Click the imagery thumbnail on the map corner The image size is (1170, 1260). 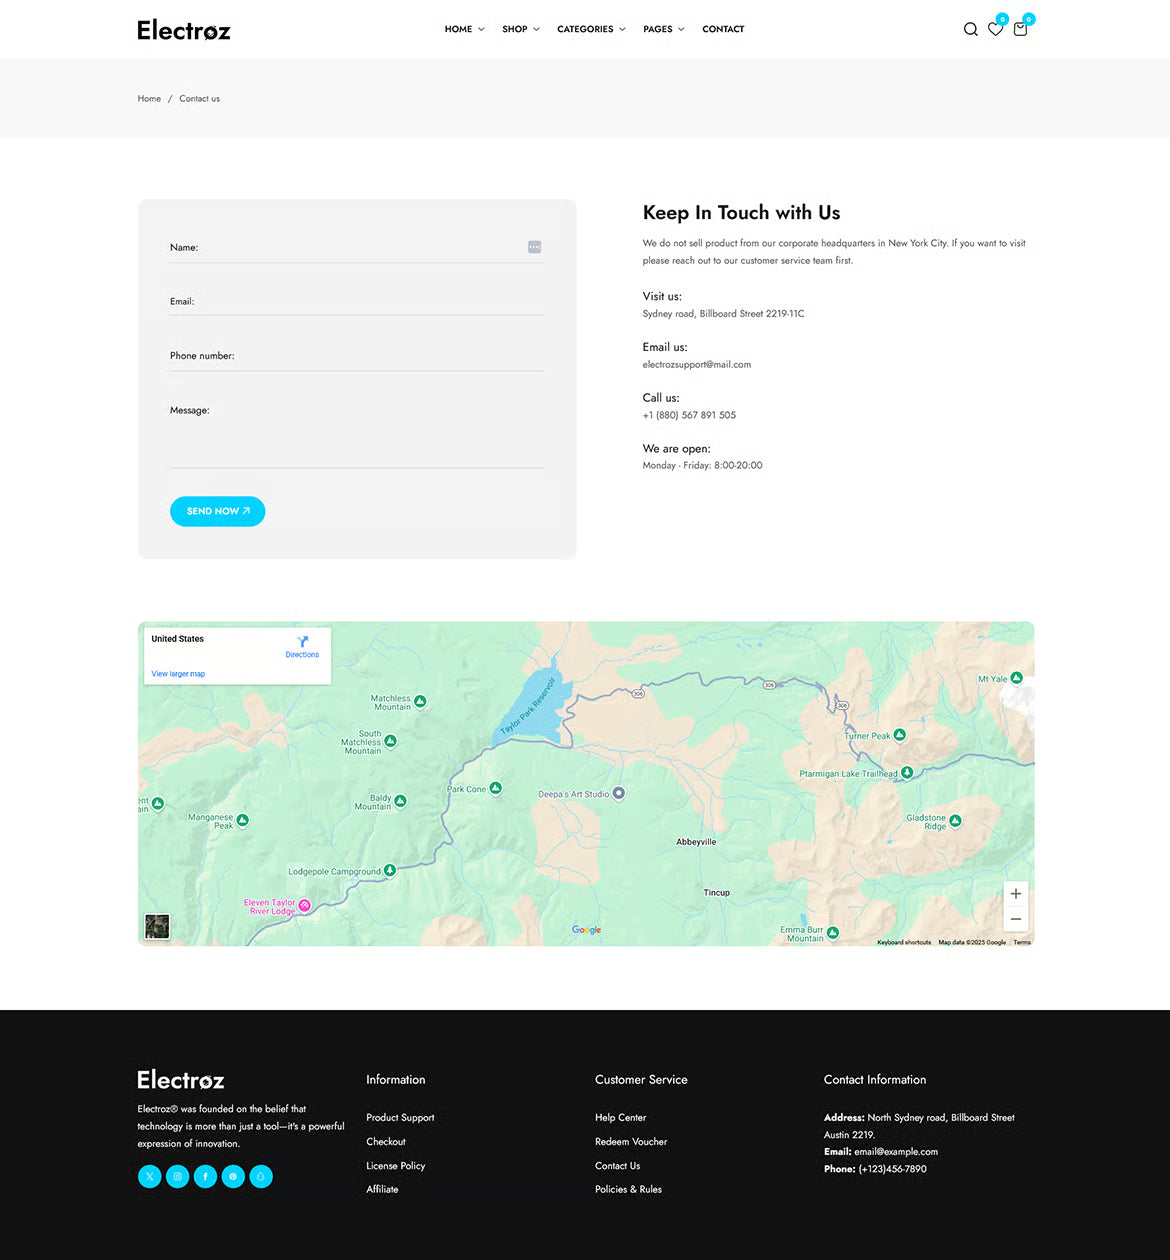[156, 927]
